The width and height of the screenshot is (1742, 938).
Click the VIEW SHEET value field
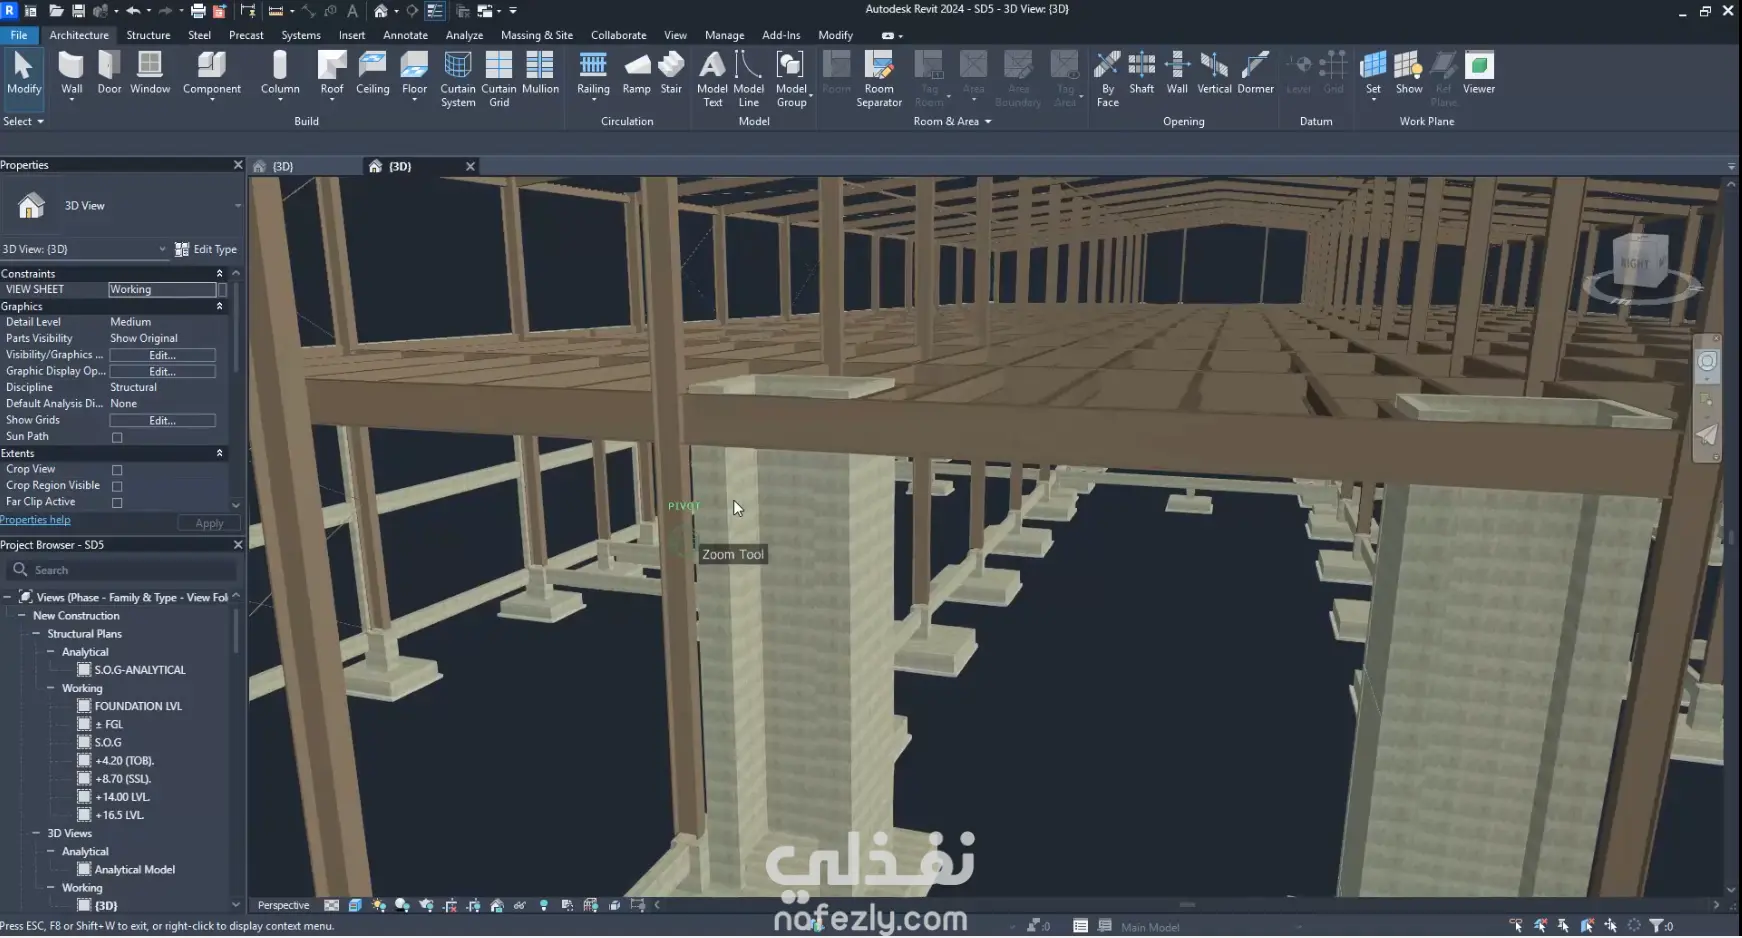click(x=162, y=290)
